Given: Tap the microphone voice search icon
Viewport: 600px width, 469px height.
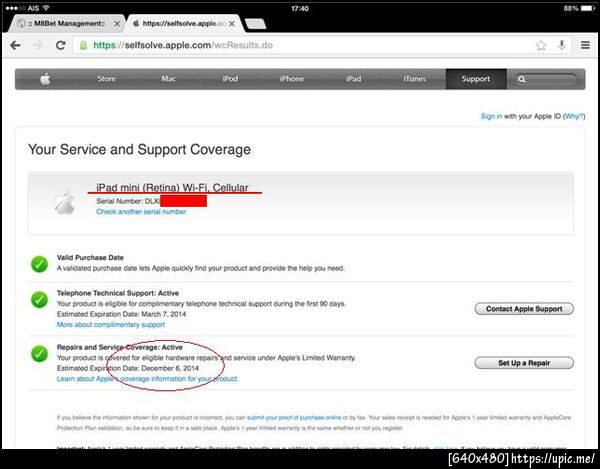Looking at the screenshot, I should tap(561, 45).
